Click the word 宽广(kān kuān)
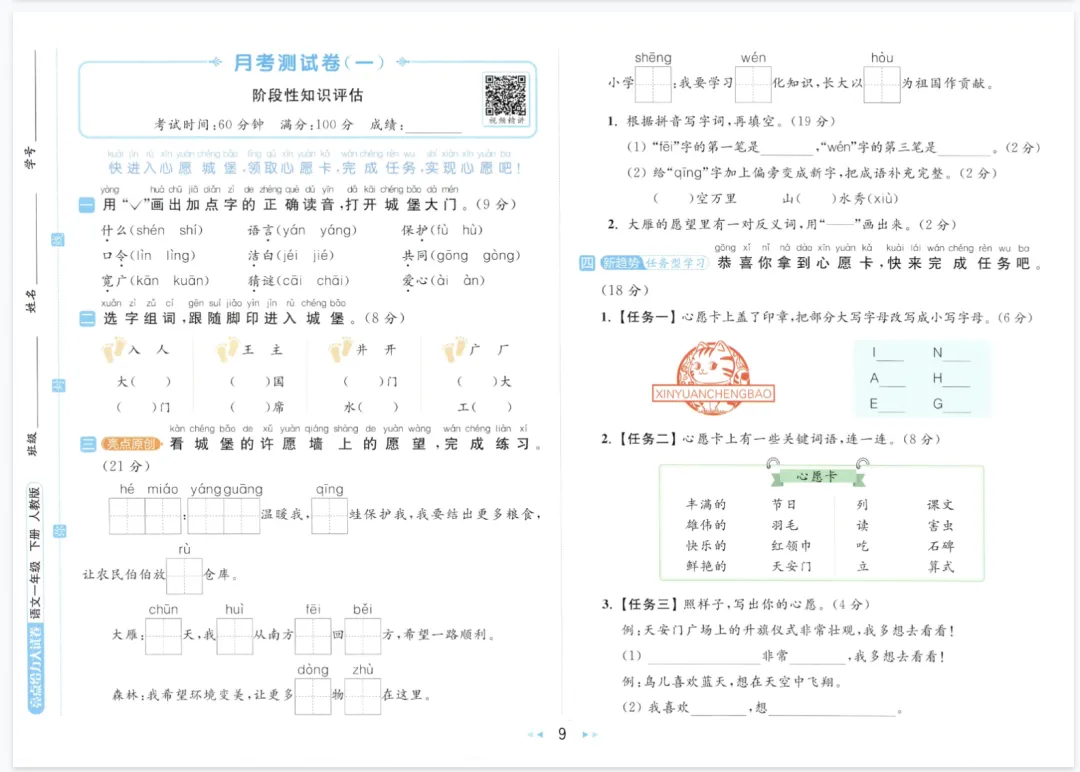This screenshot has height=772, width=1080. pyautogui.click(x=155, y=281)
